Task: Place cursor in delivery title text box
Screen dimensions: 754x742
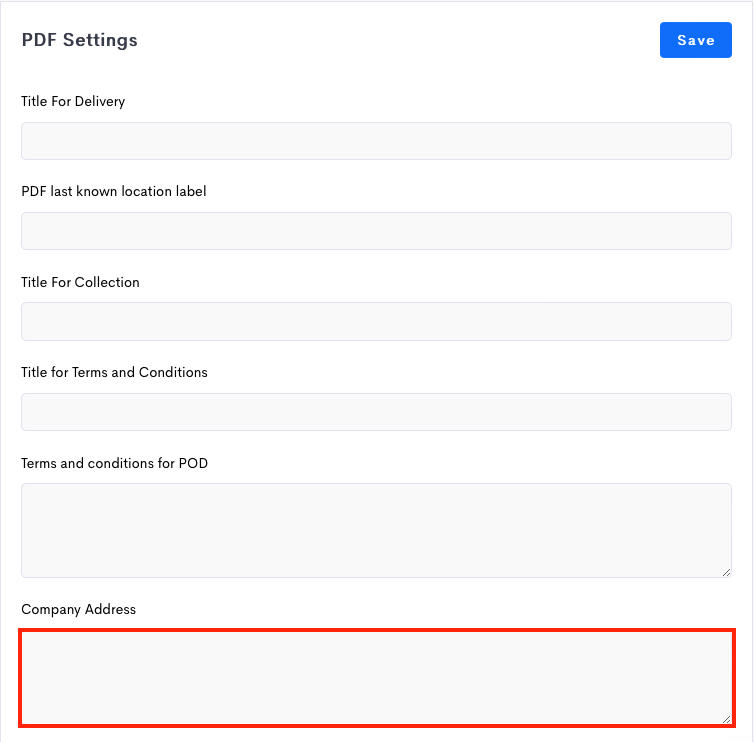Action: [x=377, y=141]
